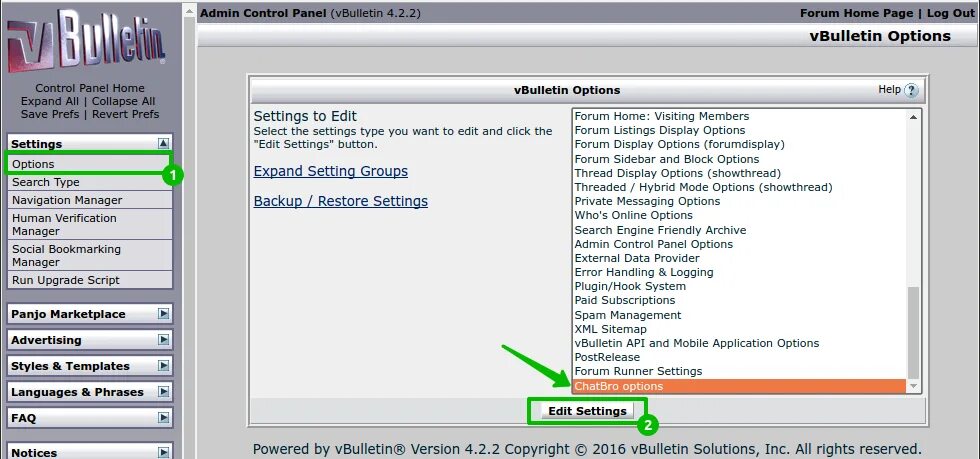Click Expand All link
The height and width of the screenshot is (459, 980).
point(50,101)
